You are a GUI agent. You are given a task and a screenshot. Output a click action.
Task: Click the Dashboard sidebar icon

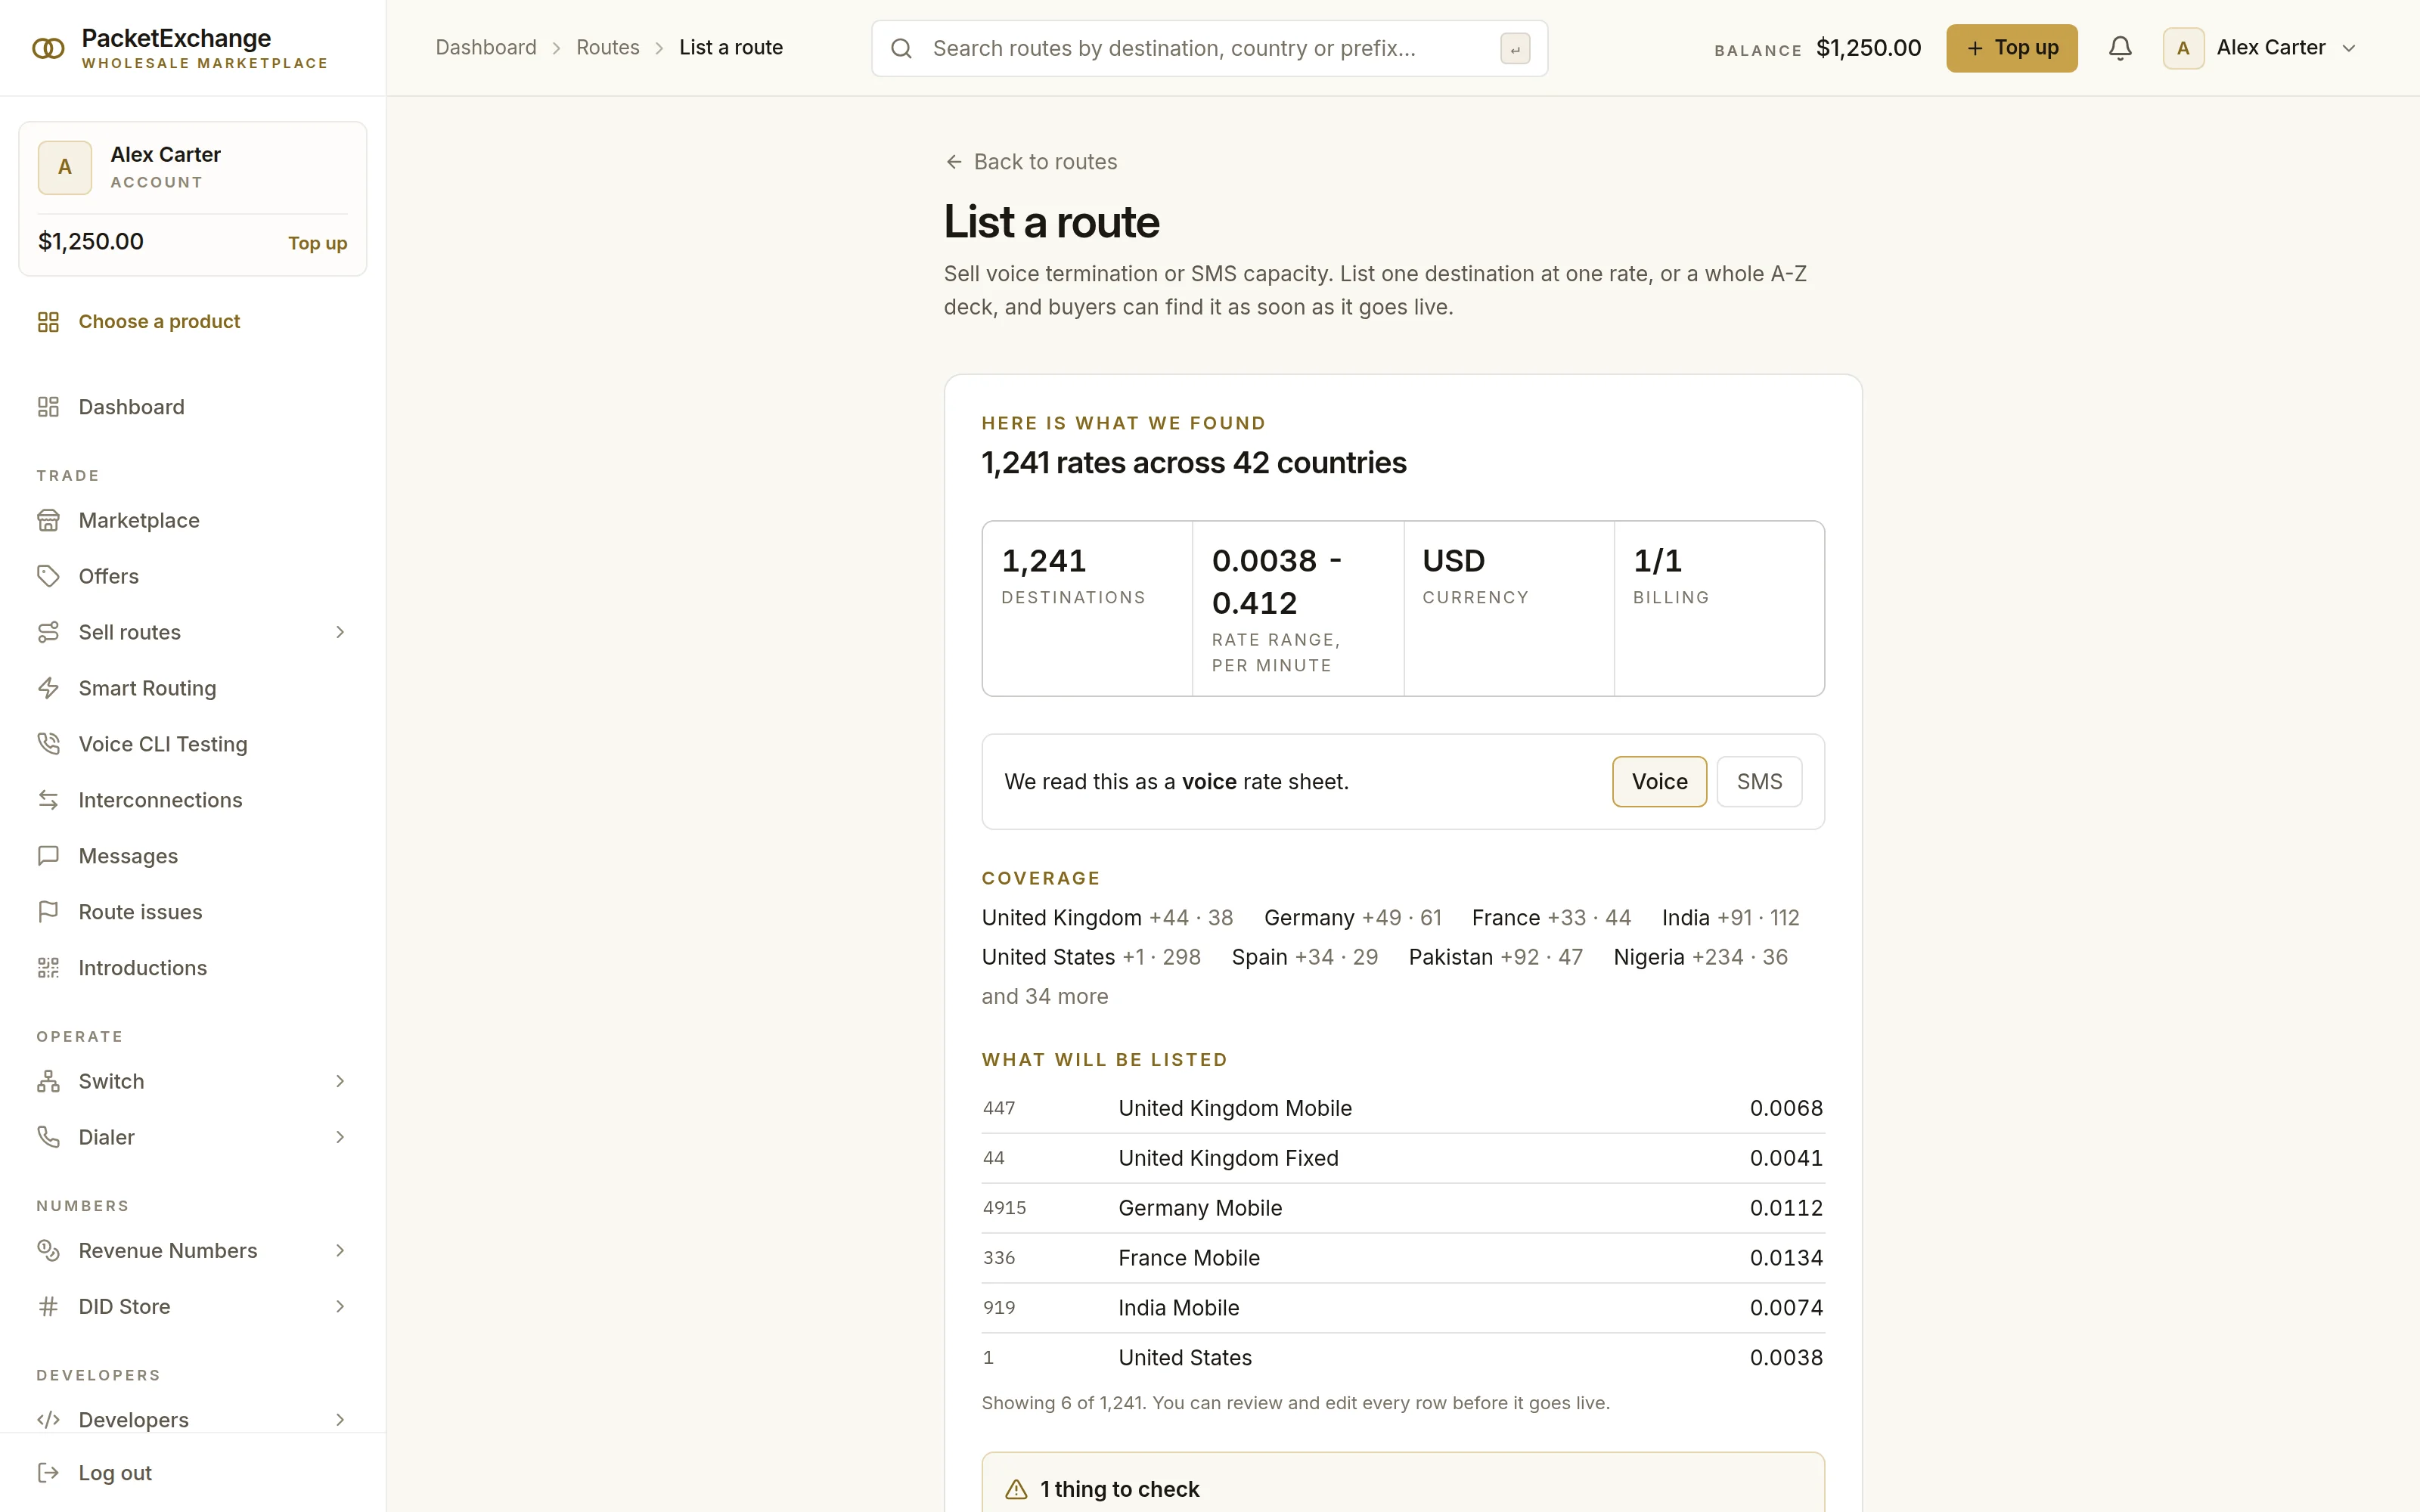pos(48,407)
